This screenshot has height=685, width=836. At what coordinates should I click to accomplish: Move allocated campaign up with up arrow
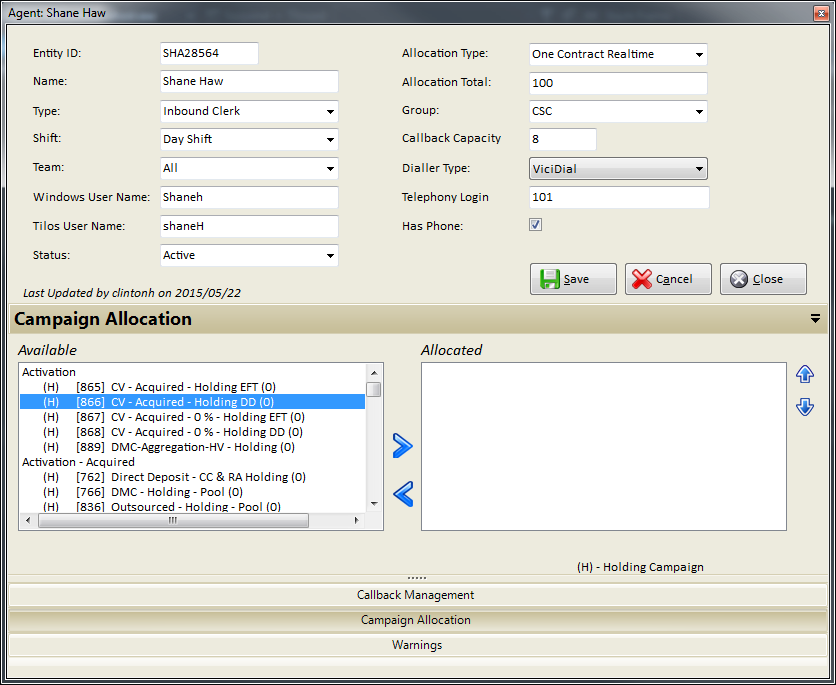[x=805, y=374]
